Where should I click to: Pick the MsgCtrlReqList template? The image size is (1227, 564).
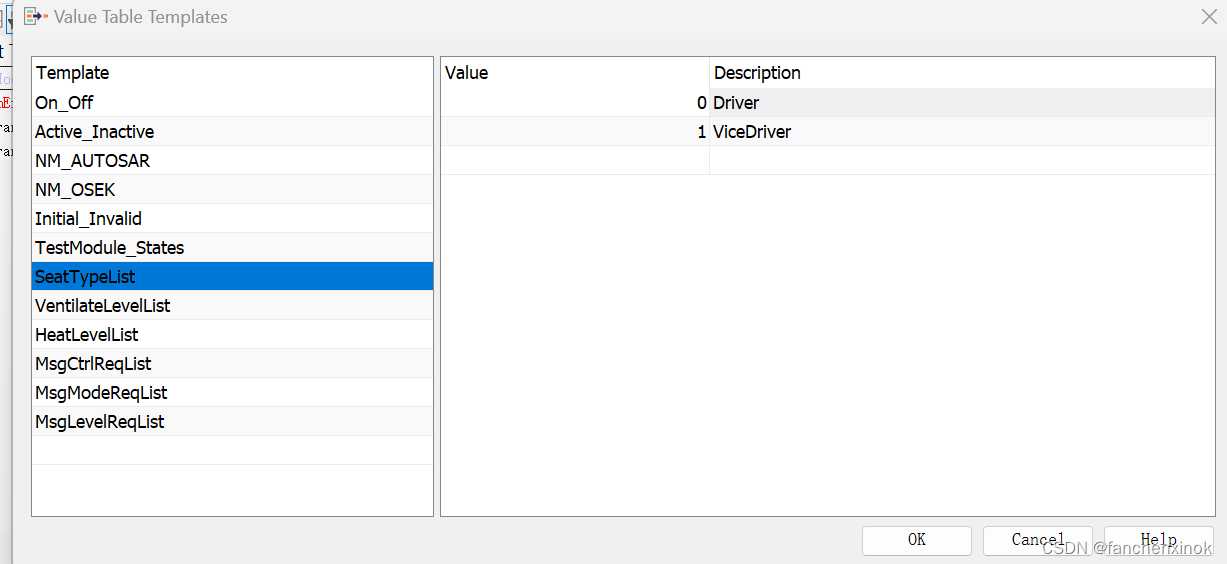click(233, 363)
